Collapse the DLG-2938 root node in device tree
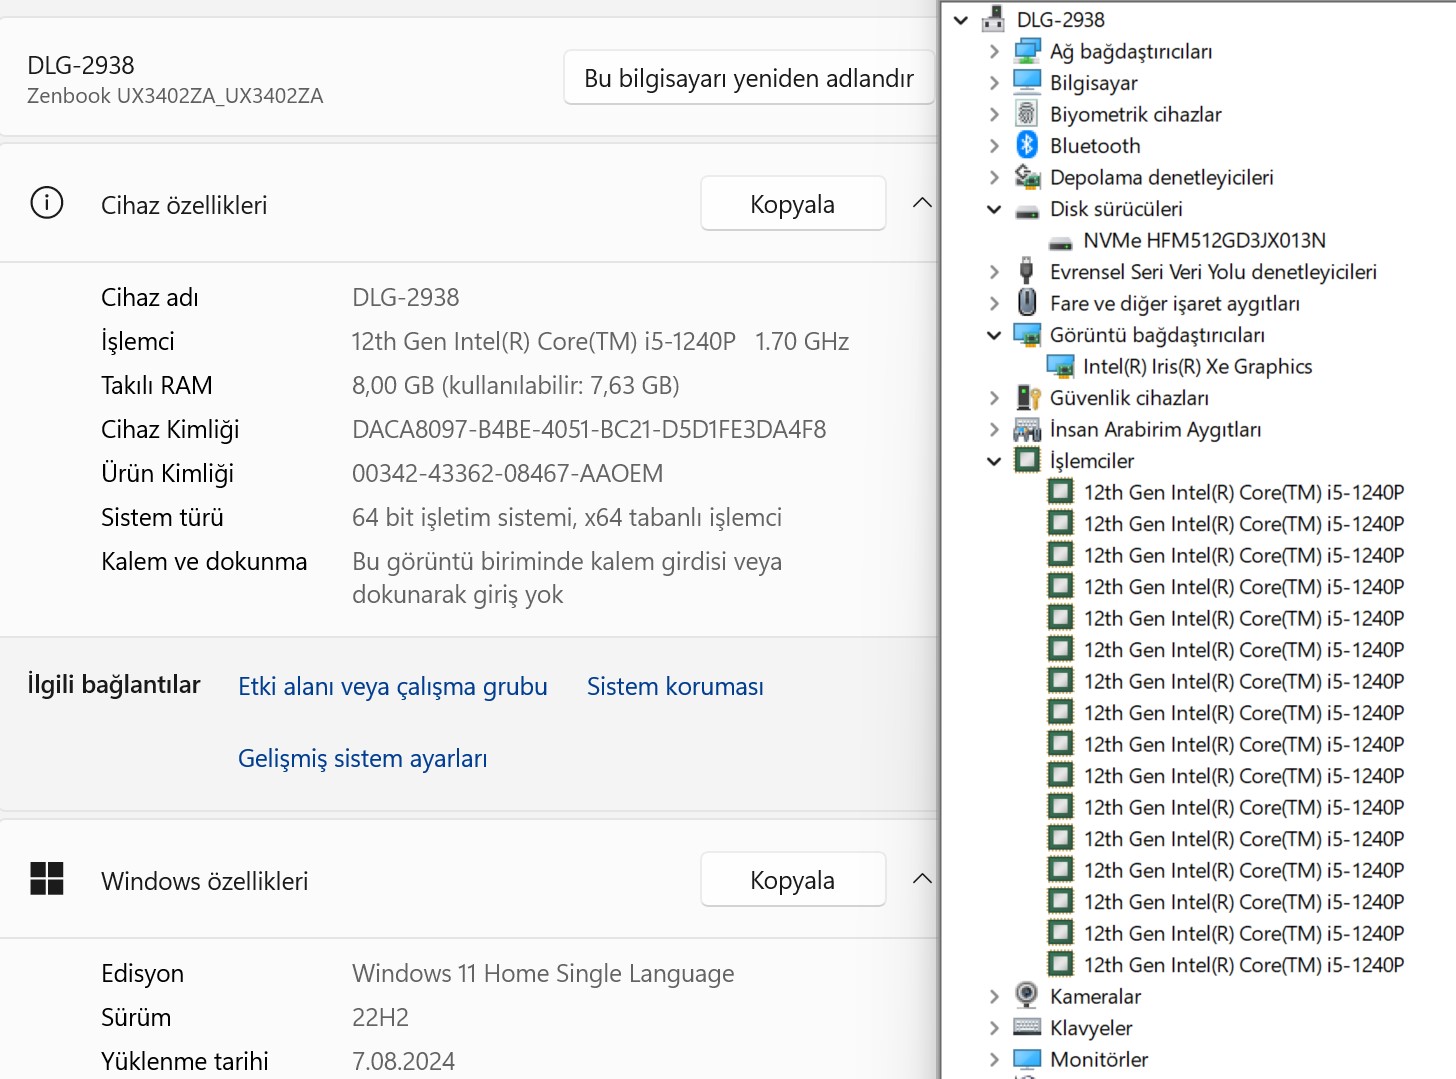The width and height of the screenshot is (1456, 1079). pos(961,20)
